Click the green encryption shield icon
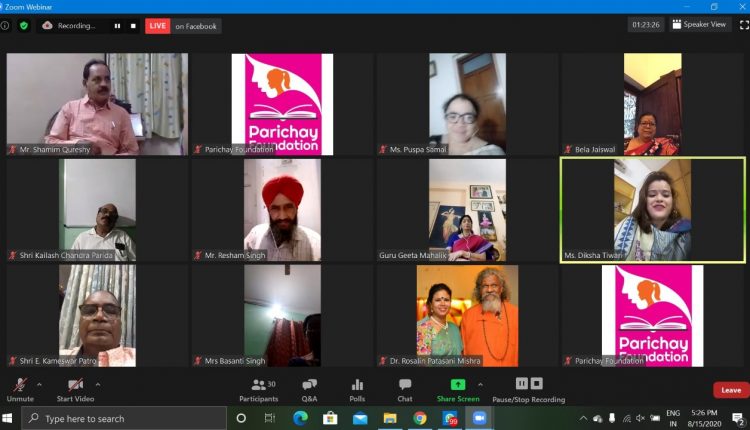This screenshot has width=750, height=430. [x=24, y=25]
